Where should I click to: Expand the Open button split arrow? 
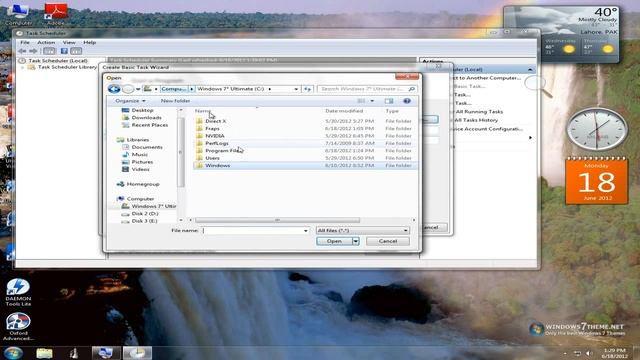tap(356, 241)
